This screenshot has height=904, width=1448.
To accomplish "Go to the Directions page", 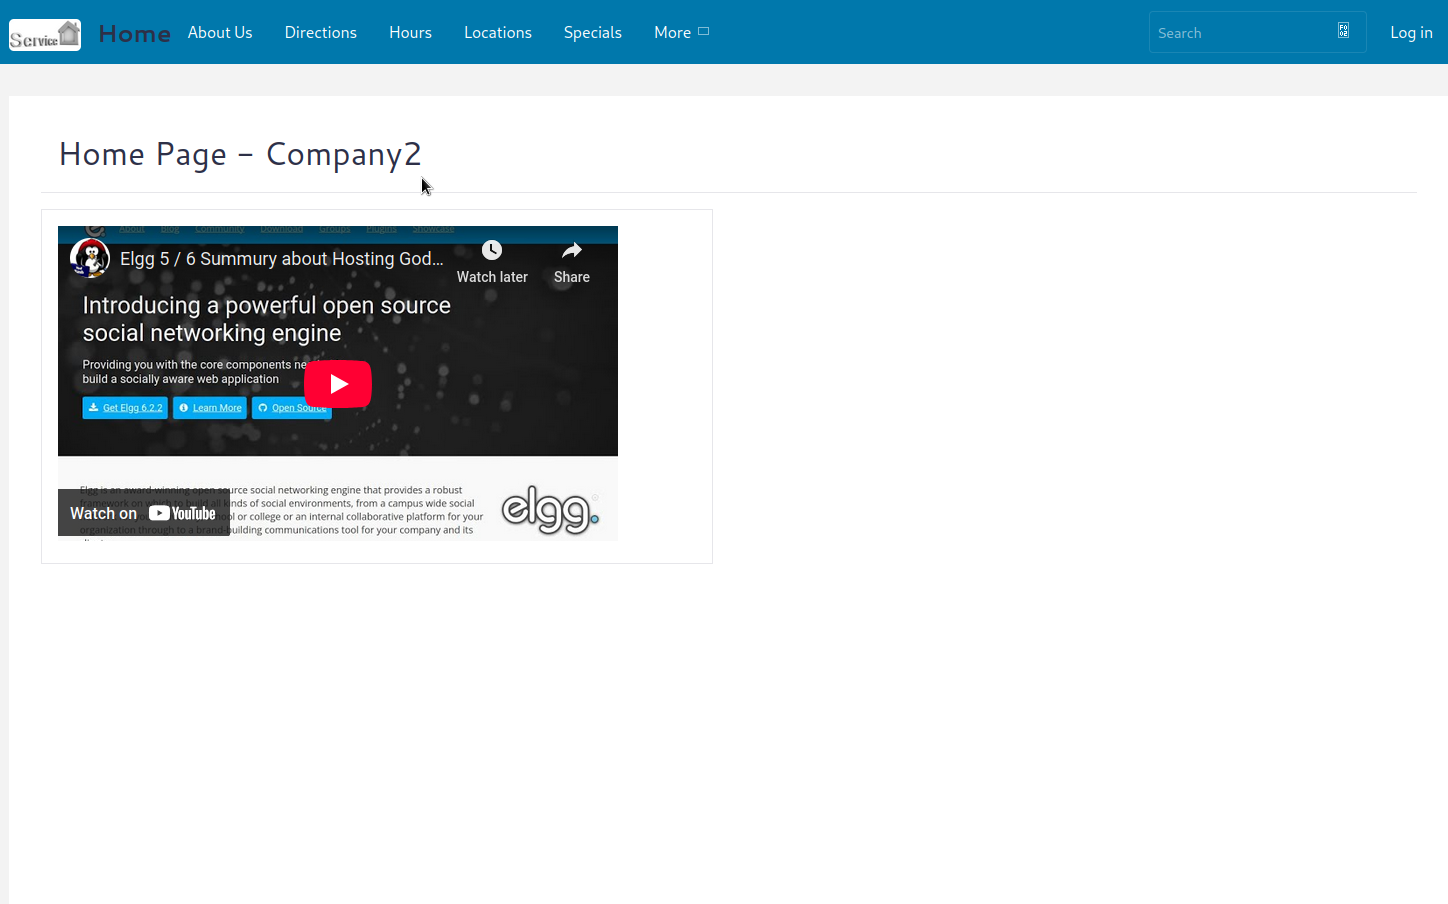I will tap(320, 32).
